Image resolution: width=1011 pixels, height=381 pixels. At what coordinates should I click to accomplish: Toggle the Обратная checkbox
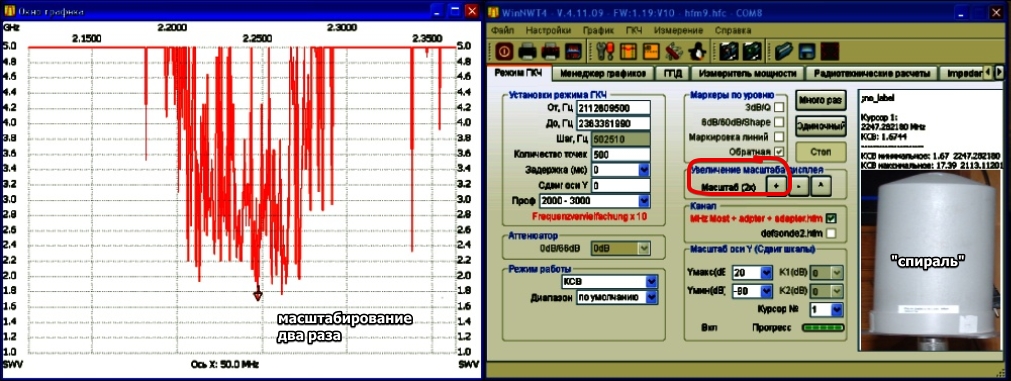click(780, 151)
